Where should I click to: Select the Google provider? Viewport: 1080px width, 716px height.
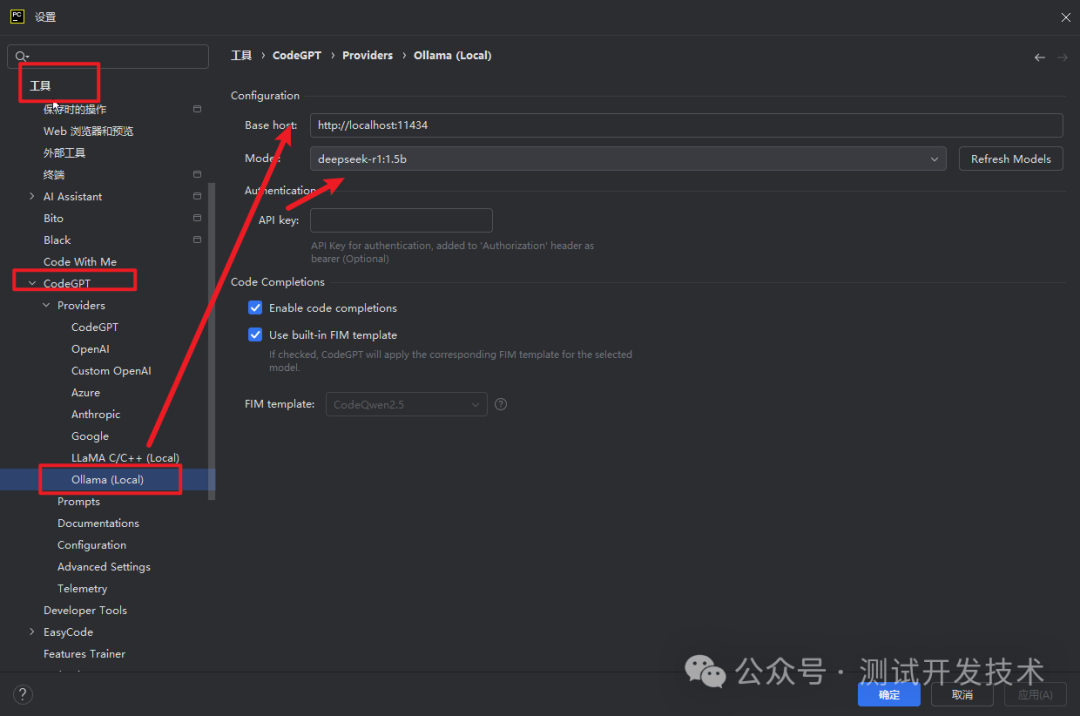(x=90, y=436)
